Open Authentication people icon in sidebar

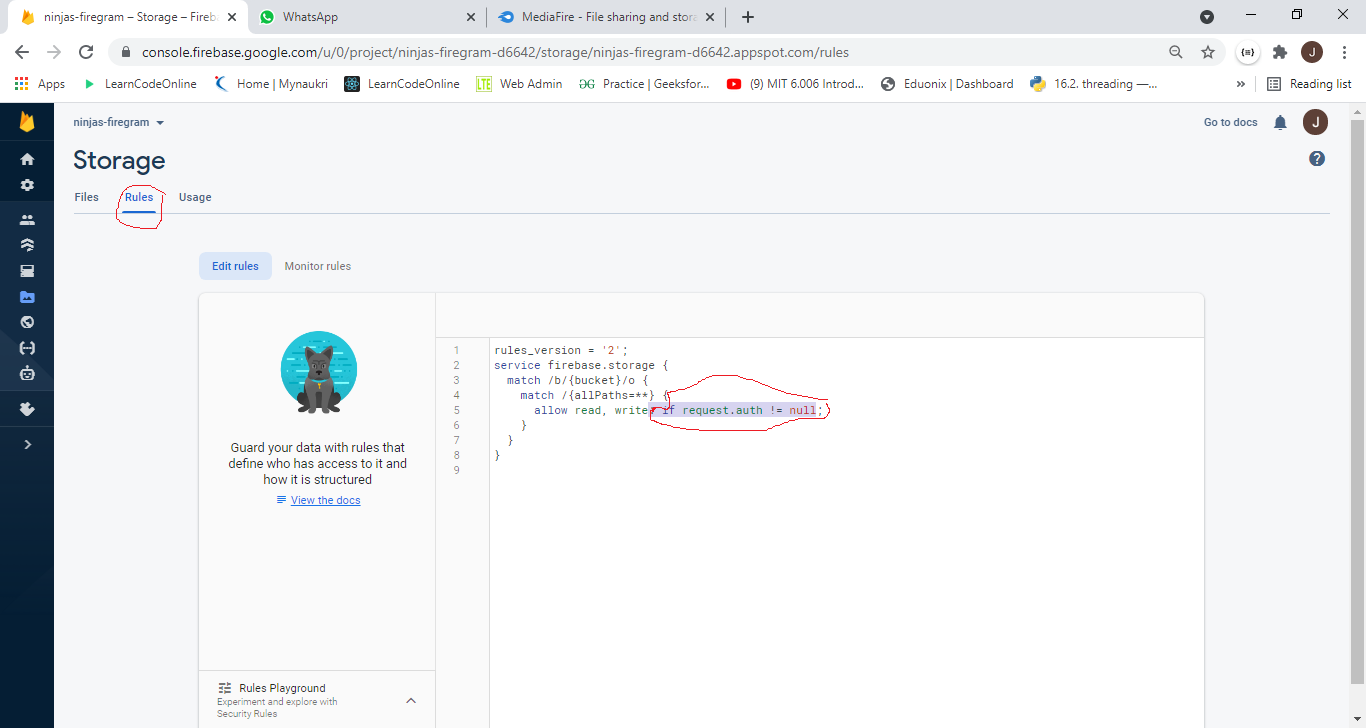click(27, 220)
